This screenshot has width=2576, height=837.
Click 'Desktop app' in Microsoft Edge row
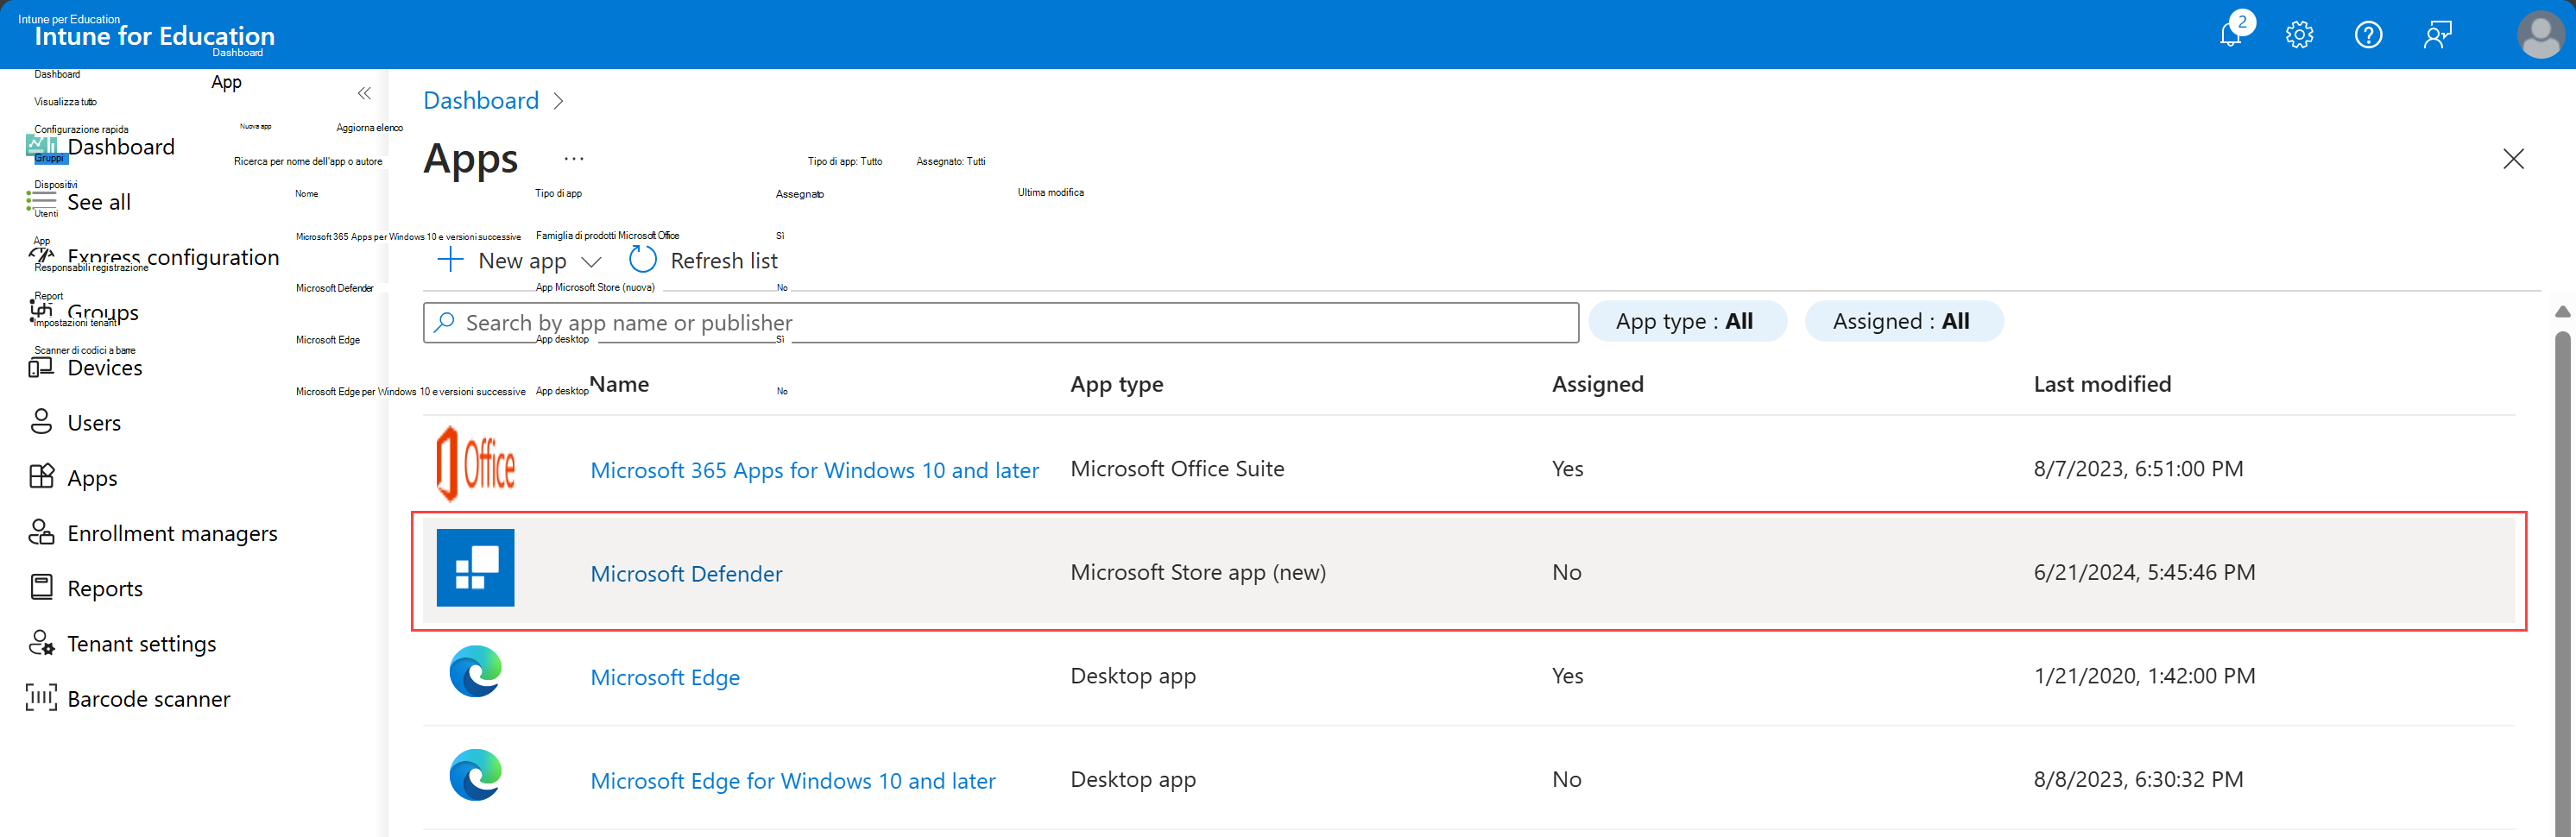coord(1133,676)
